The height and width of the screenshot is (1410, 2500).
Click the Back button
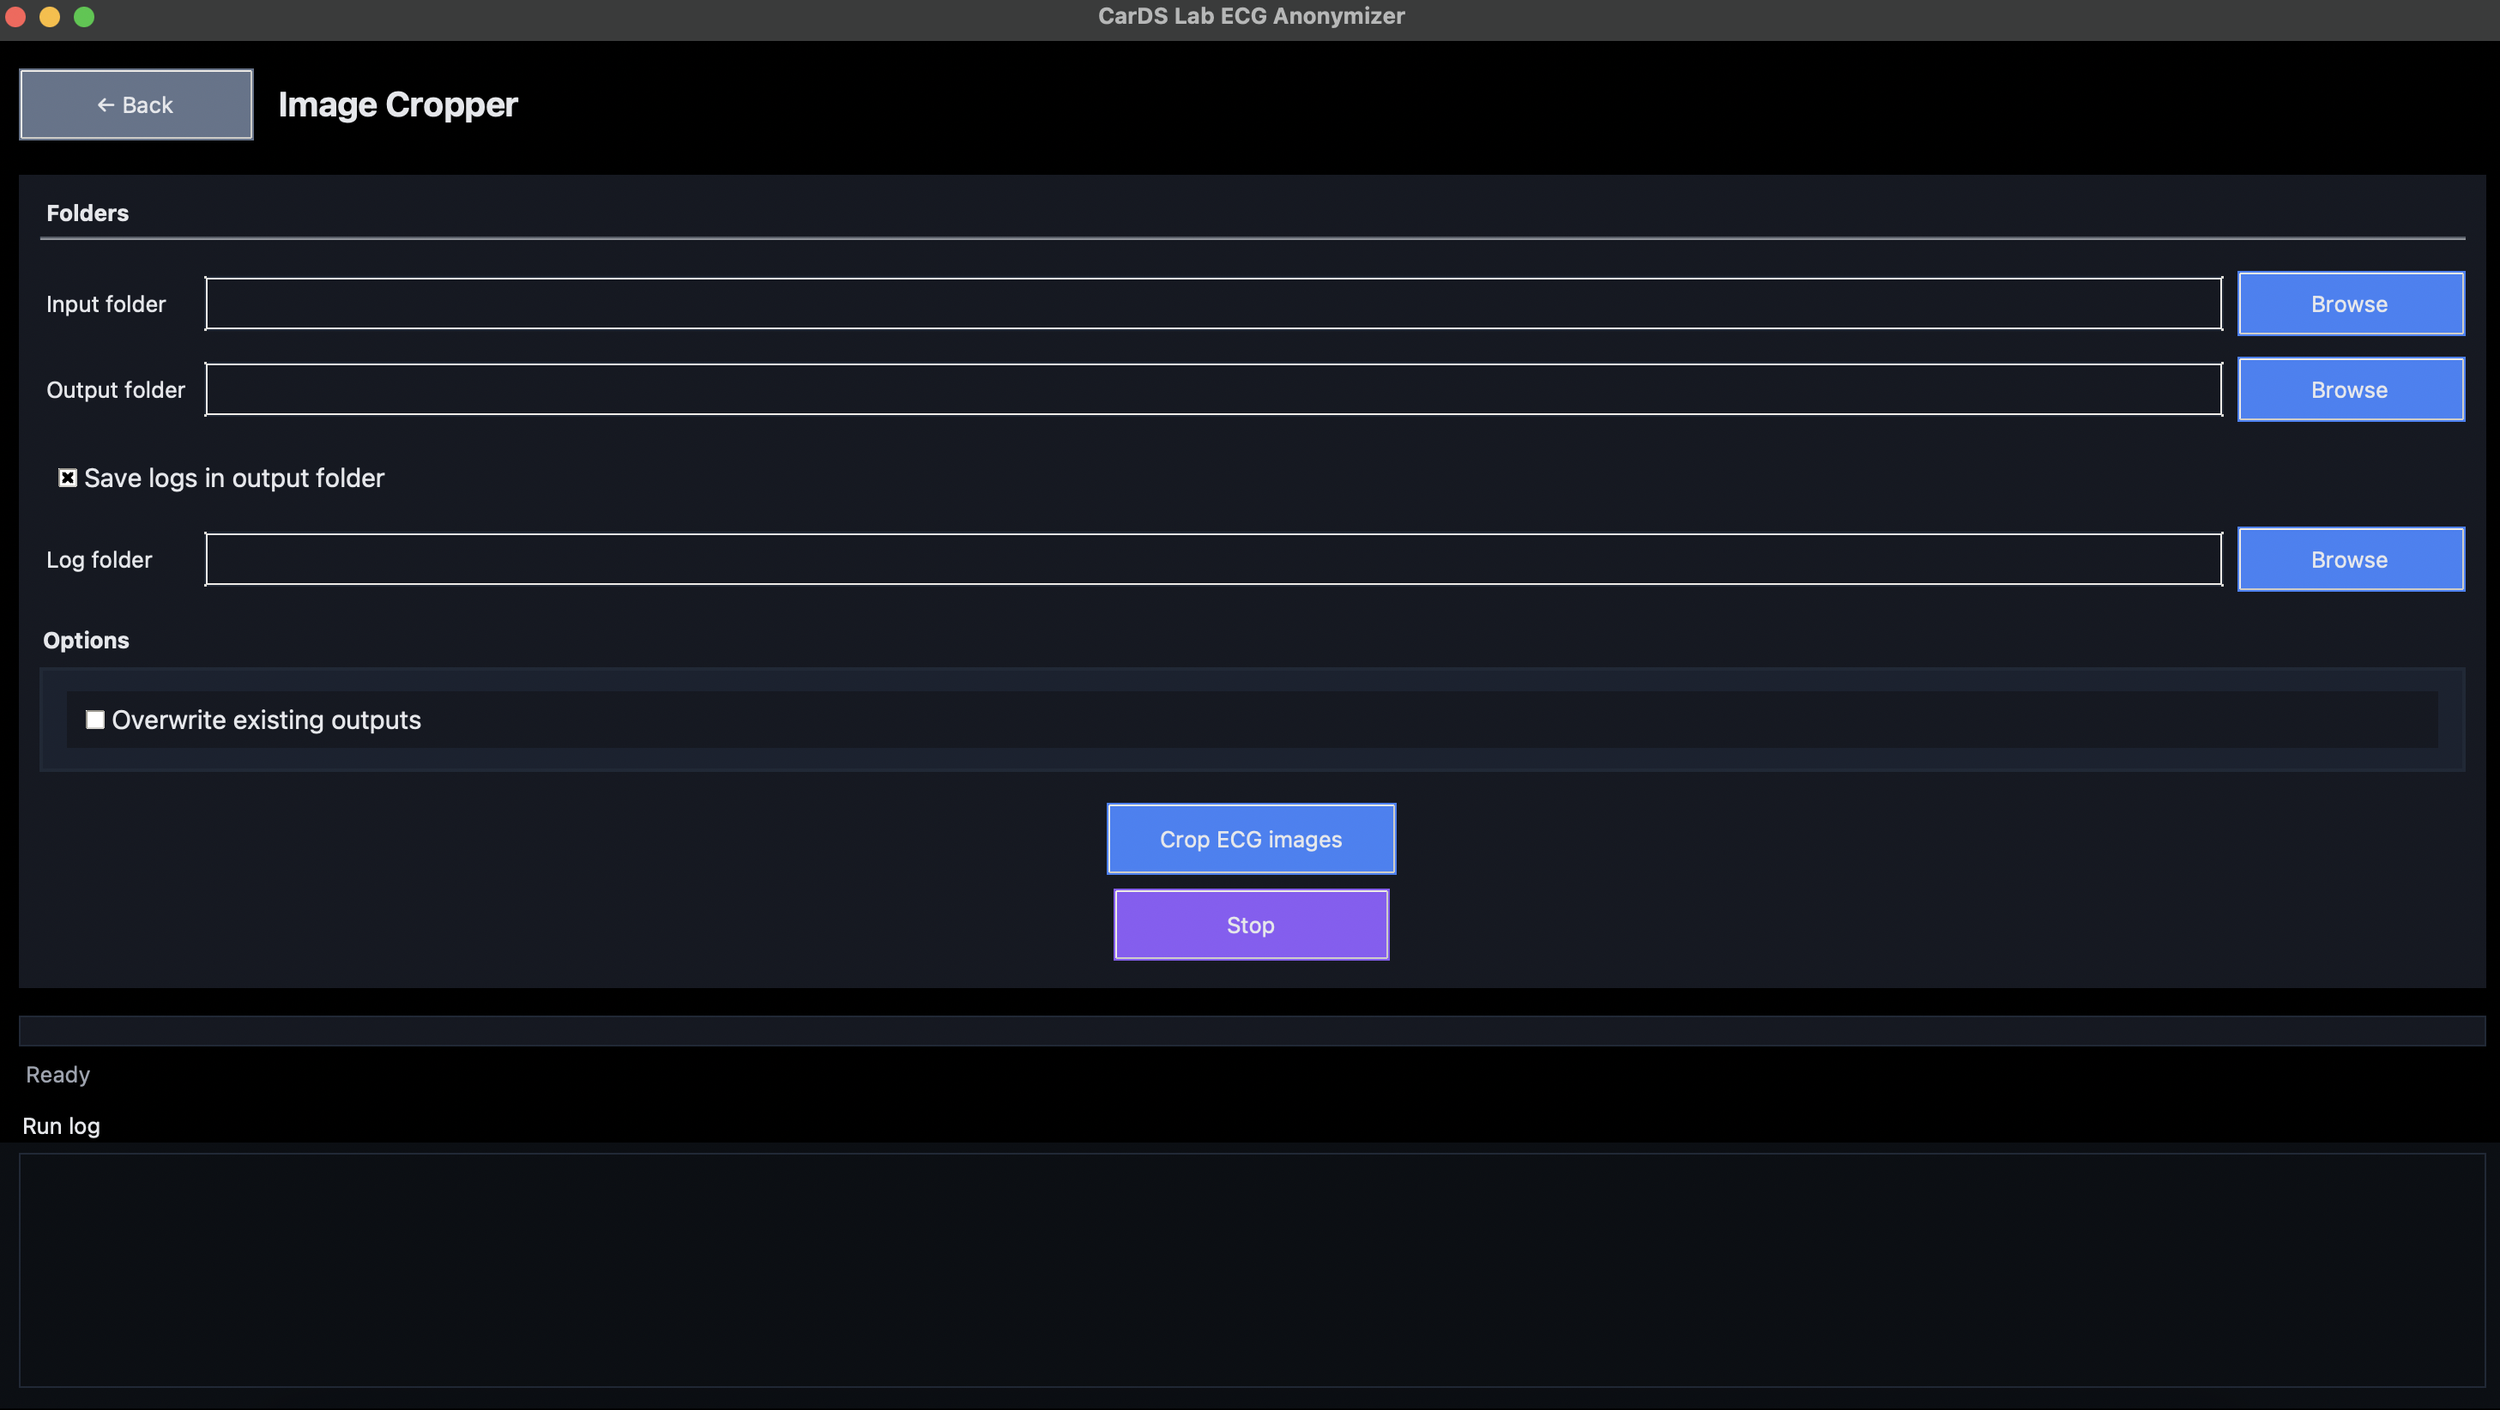pyautogui.click(x=136, y=105)
